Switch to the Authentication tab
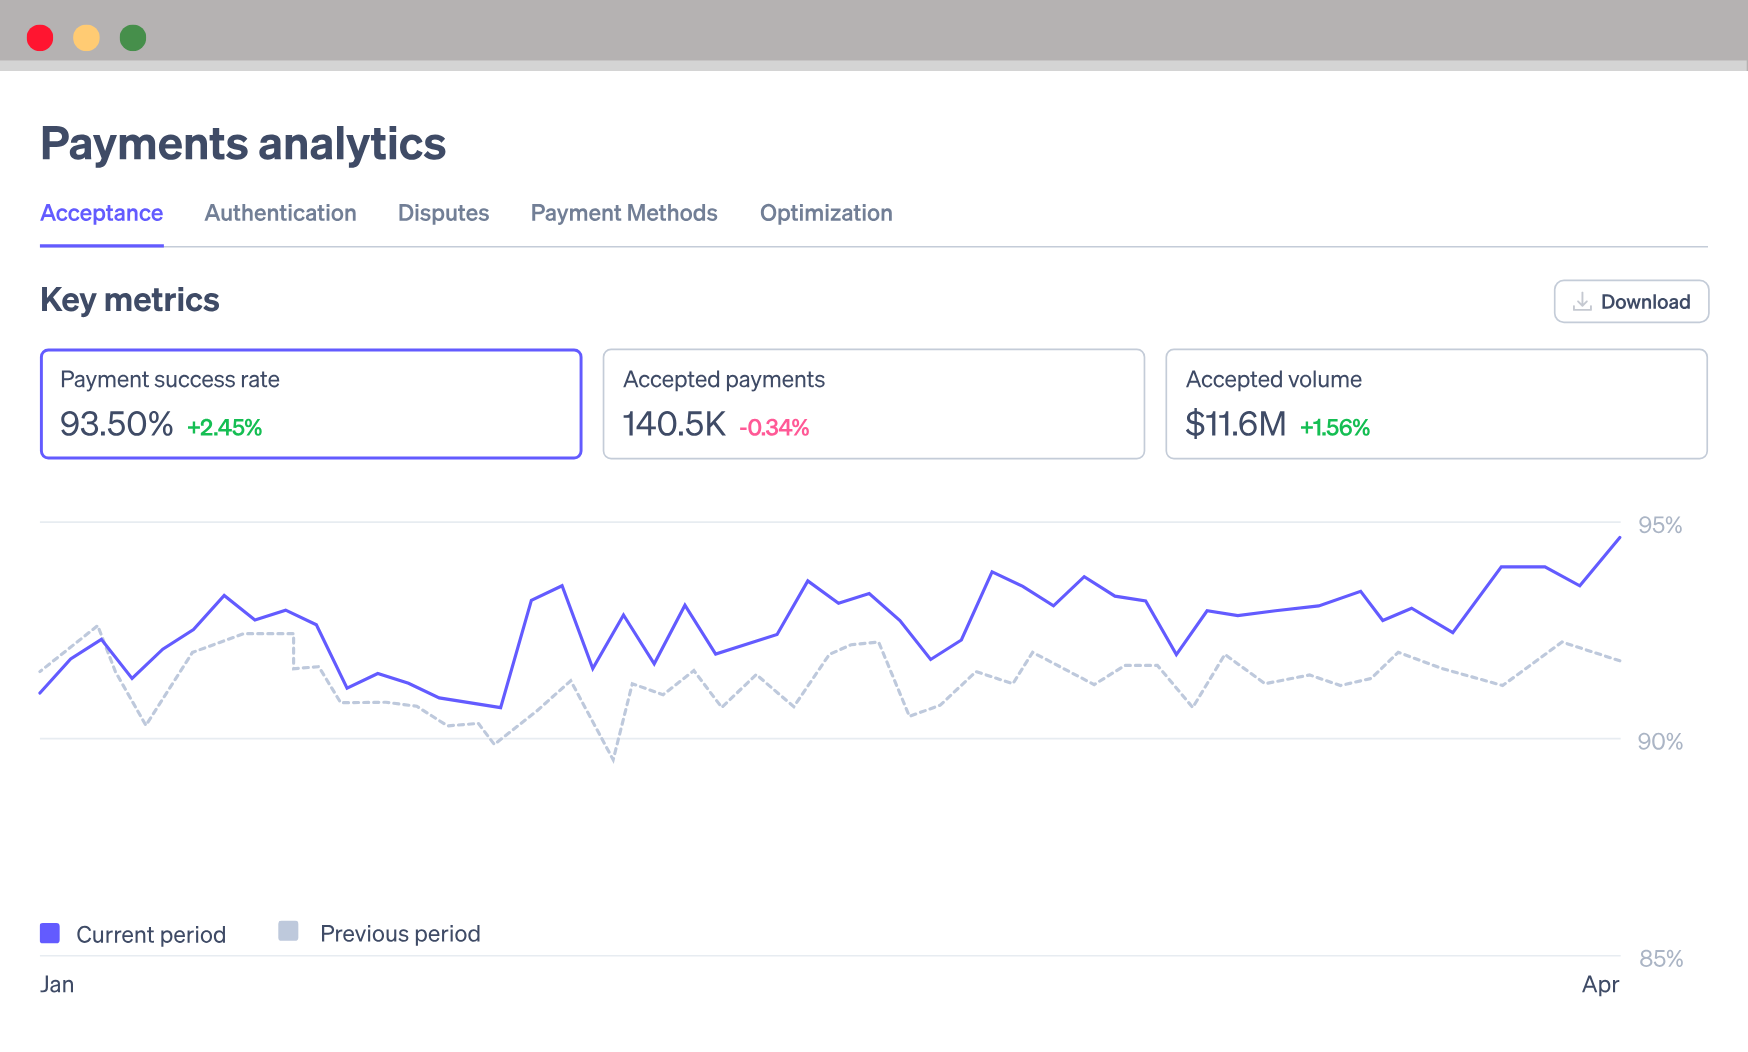This screenshot has height=1052, width=1748. coord(281,213)
